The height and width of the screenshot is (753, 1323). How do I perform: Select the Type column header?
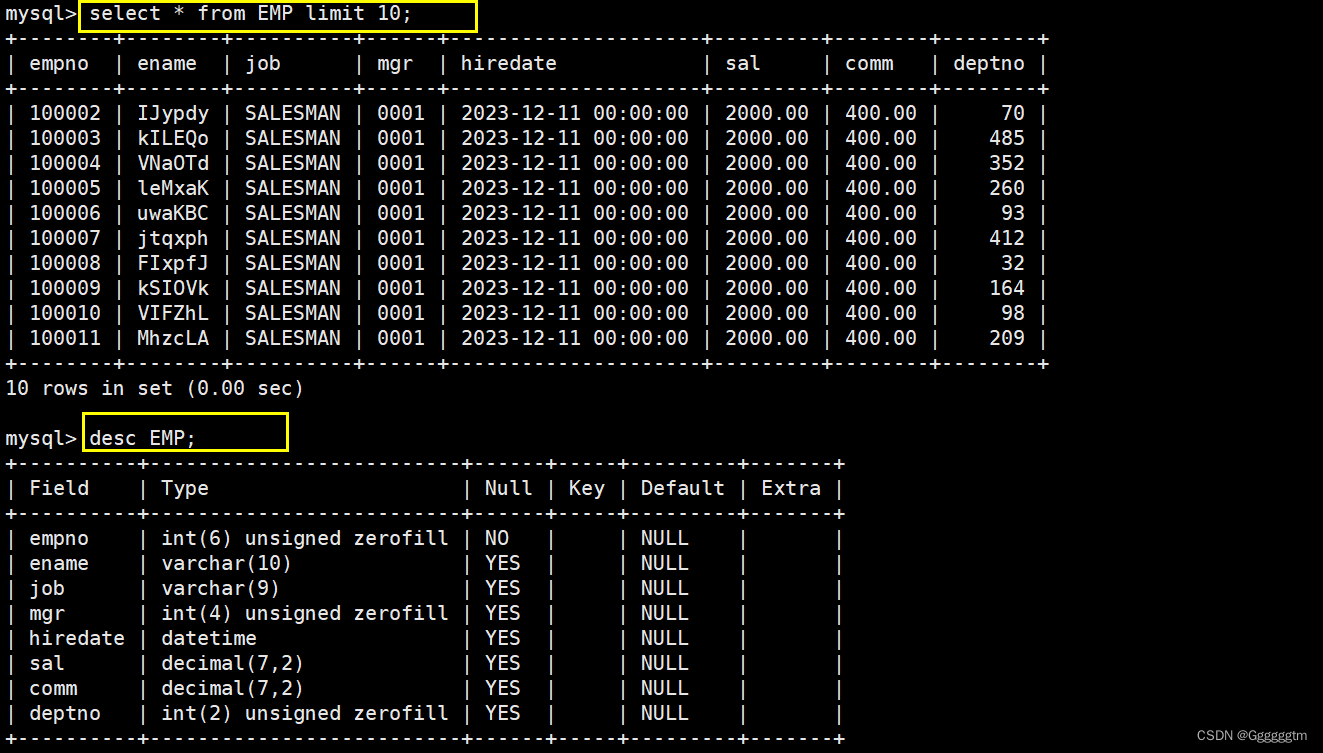(x=185, y=488)
